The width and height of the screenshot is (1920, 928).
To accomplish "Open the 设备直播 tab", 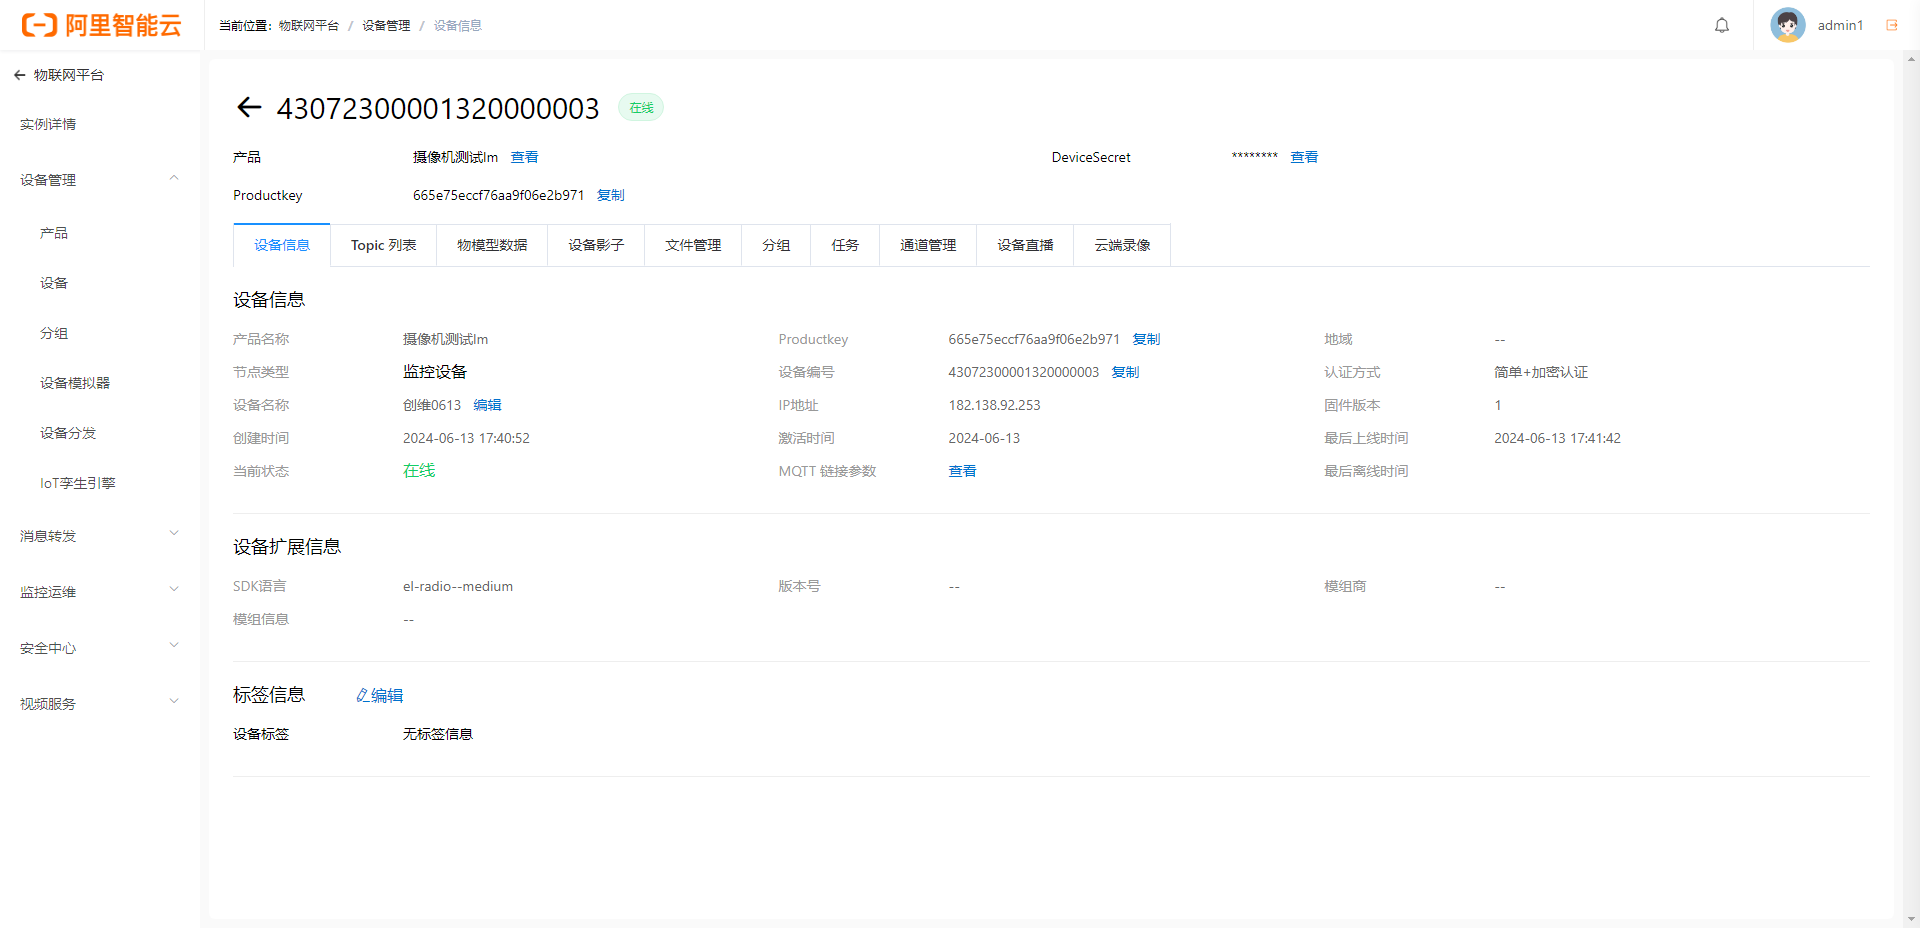I will [x=1025, y=245].
